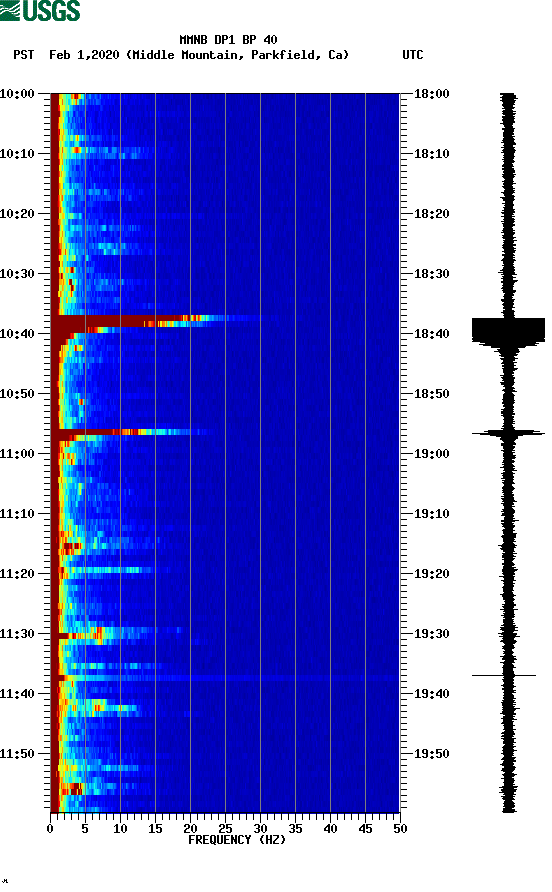Viewport: 552px width, 892px height.
Task: Click the '50' frequency axis tick label
Action: click(x=400, y=829)
